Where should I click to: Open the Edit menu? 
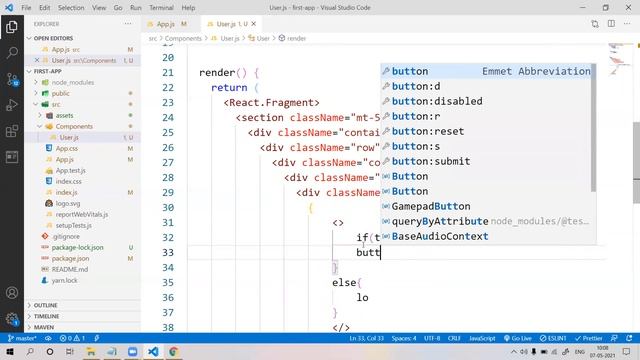(44, 8)
